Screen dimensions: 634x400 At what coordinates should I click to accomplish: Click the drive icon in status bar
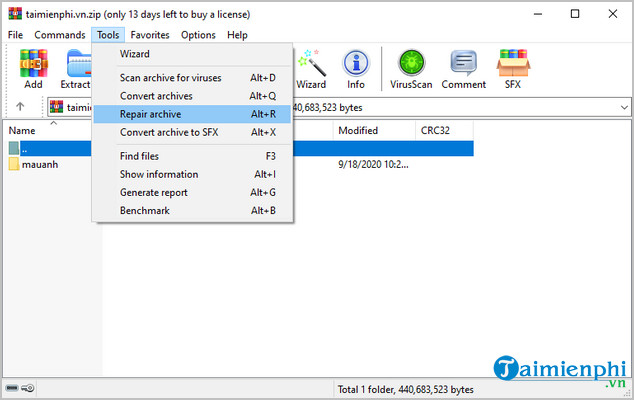[x=12, y=388]
